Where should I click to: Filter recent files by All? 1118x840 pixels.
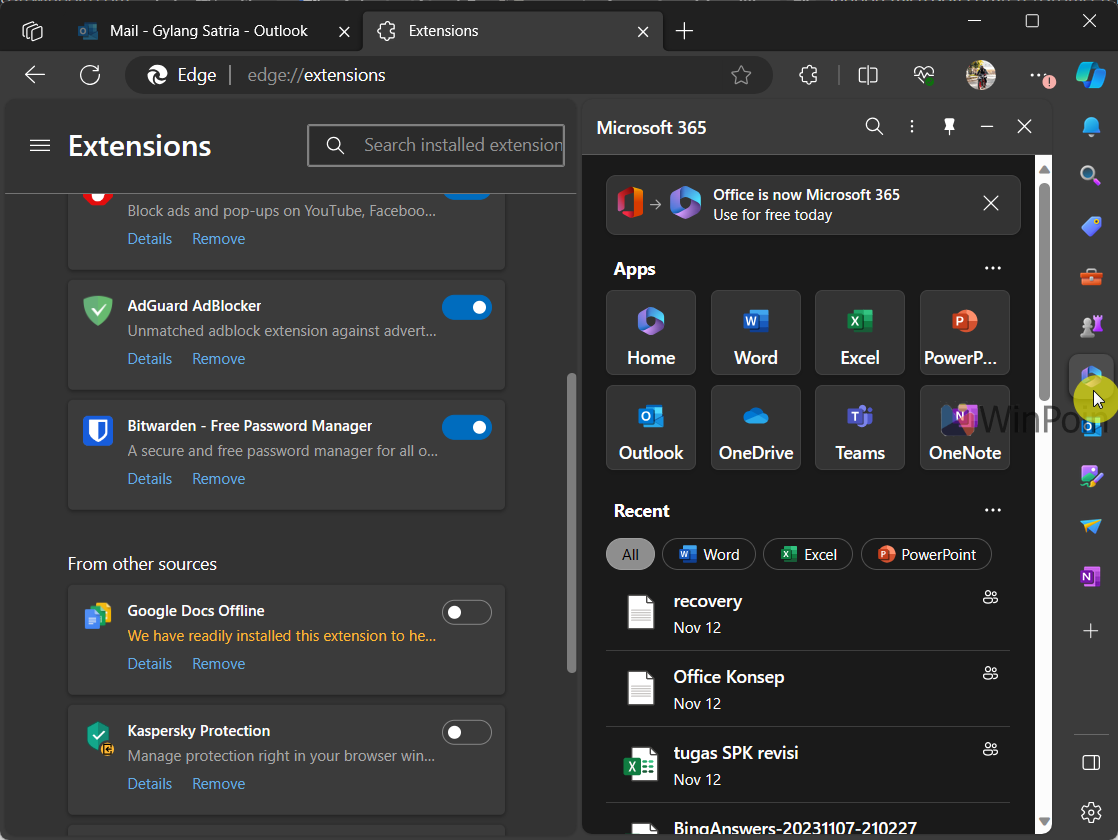630,554
